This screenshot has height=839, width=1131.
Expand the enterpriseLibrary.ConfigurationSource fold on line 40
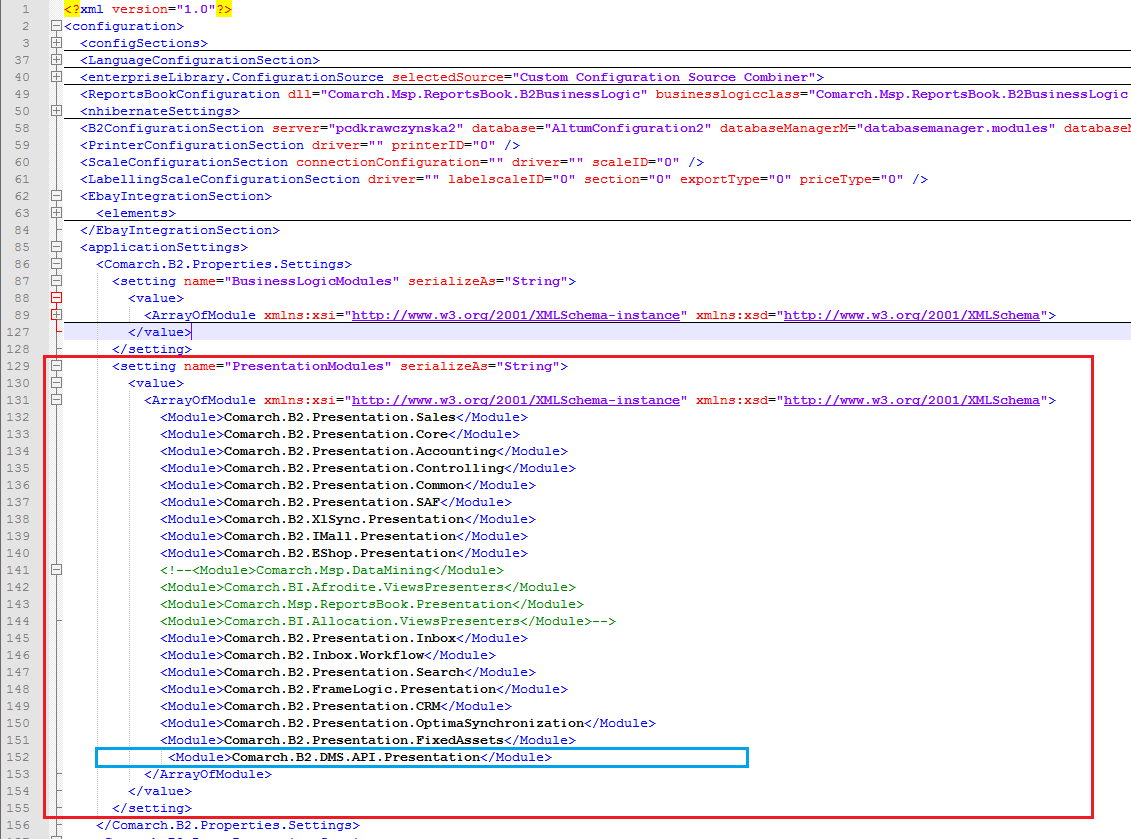click(x=56, y=77)
